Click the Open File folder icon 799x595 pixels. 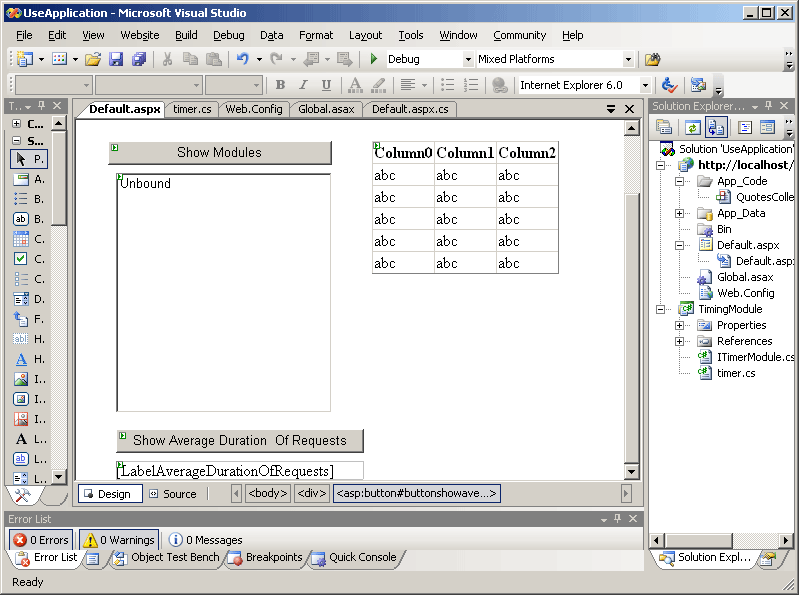(92, 60)
